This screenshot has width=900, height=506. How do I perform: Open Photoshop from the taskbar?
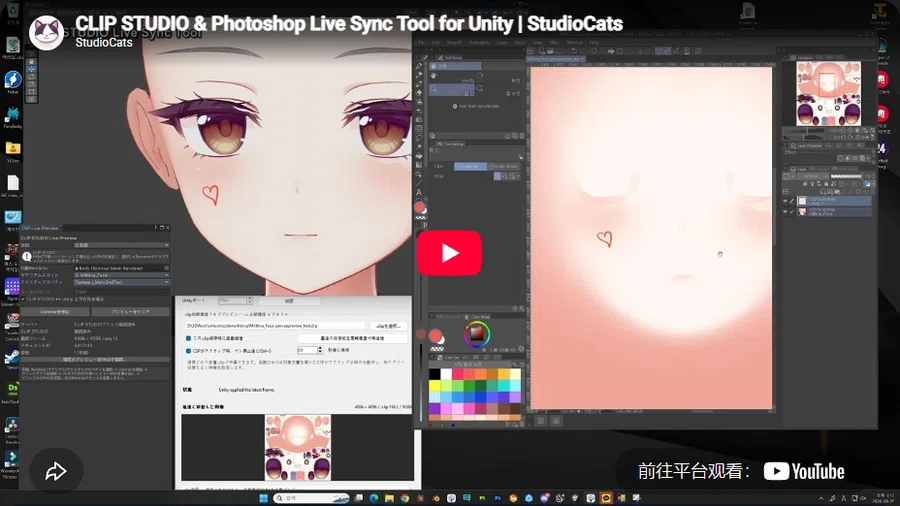498,498
